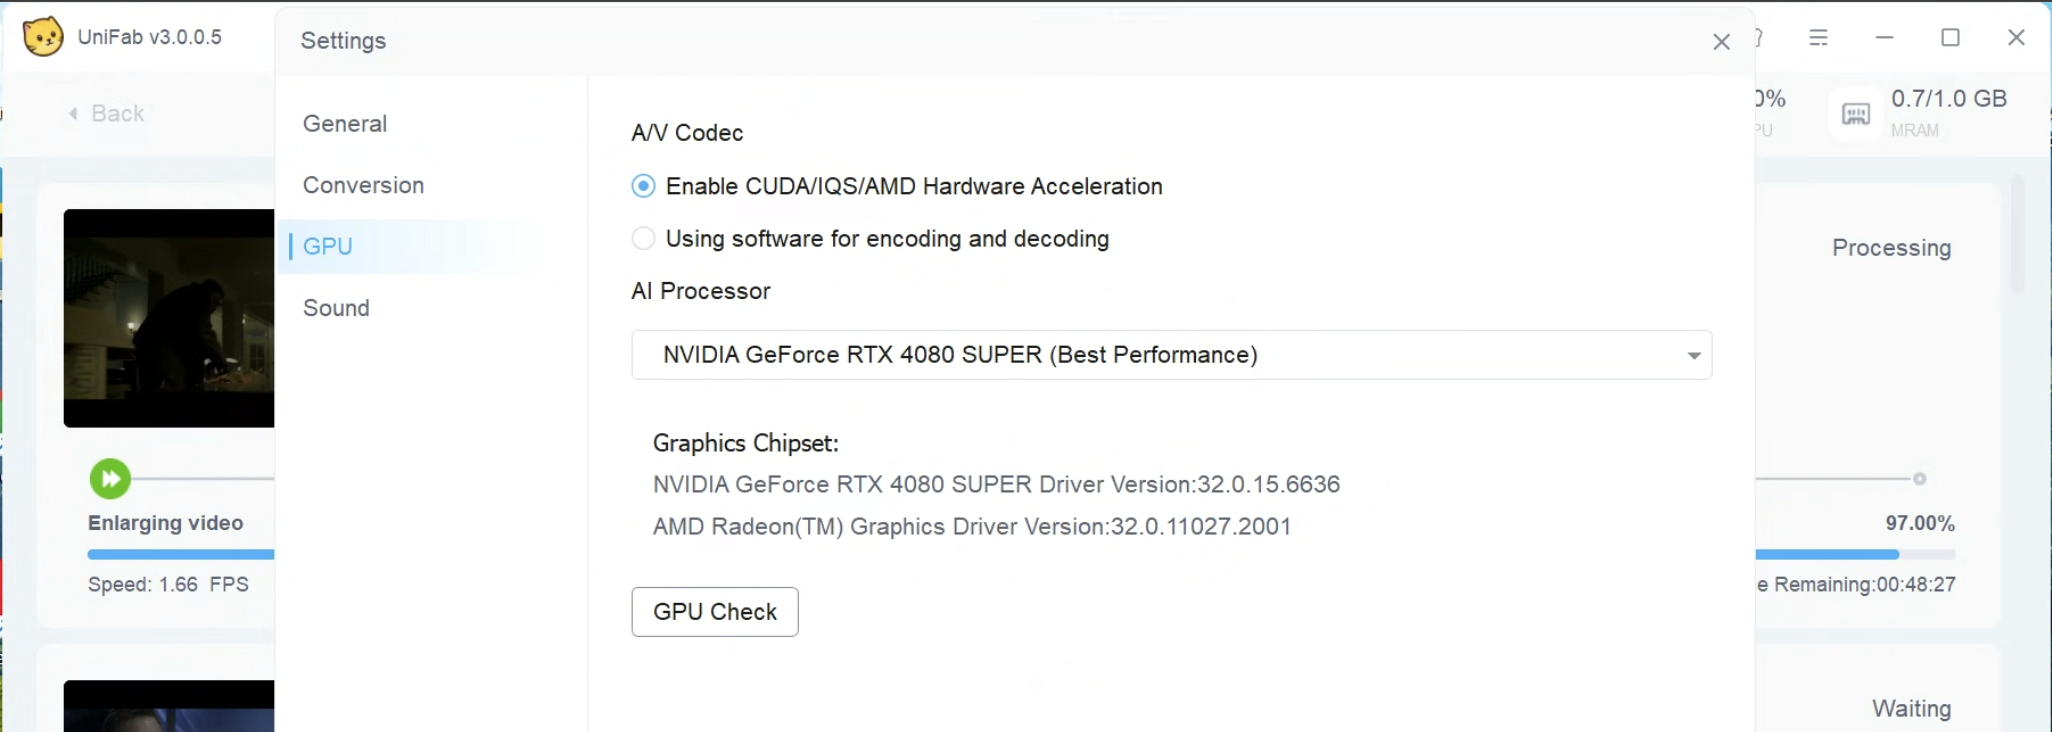Screen dimensions: 2052x732
Task: Expand the AI Processor dropdown arrow
Action: (x=1693, y=356)
